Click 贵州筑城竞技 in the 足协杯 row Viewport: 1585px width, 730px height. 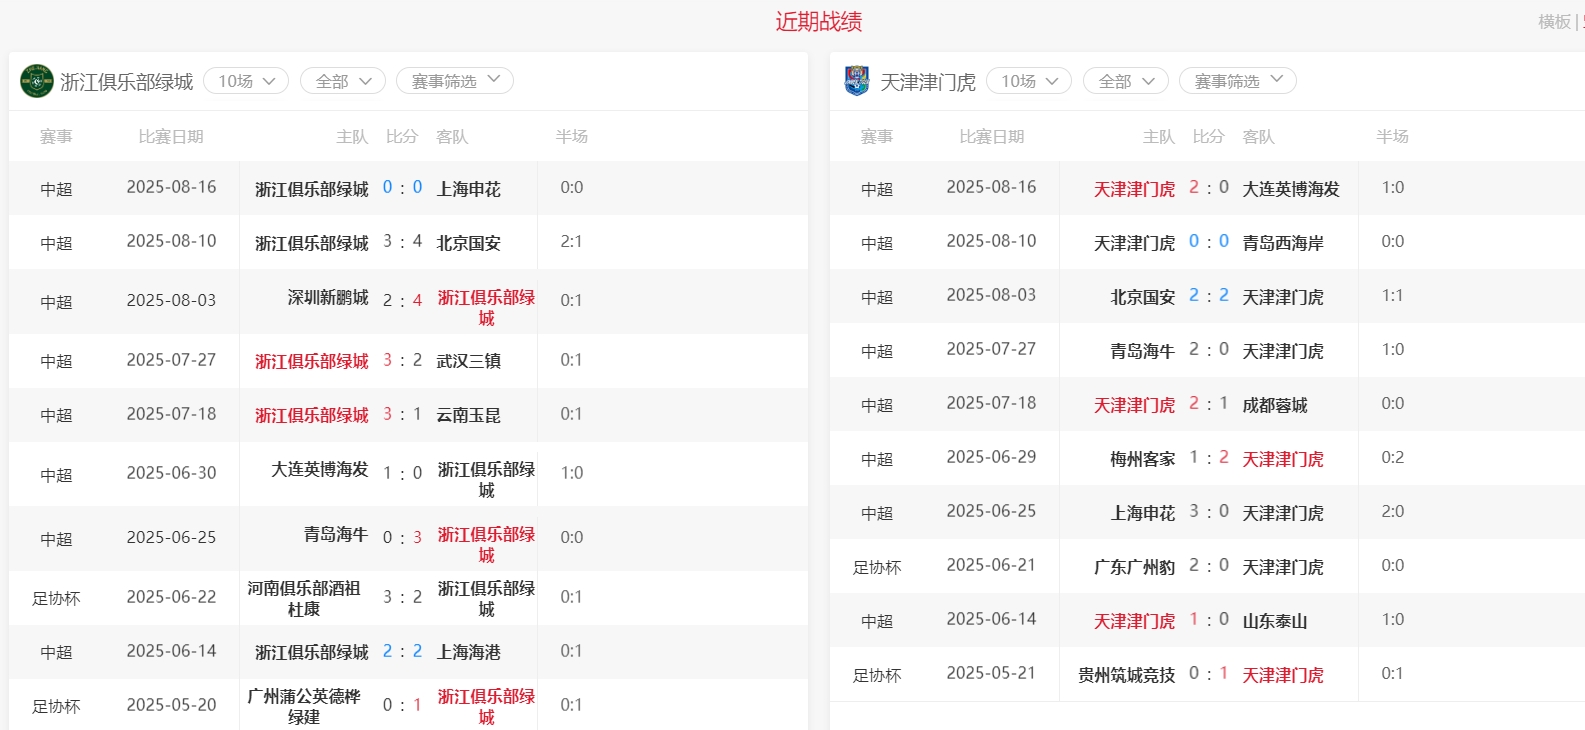tap(1126, 675)
